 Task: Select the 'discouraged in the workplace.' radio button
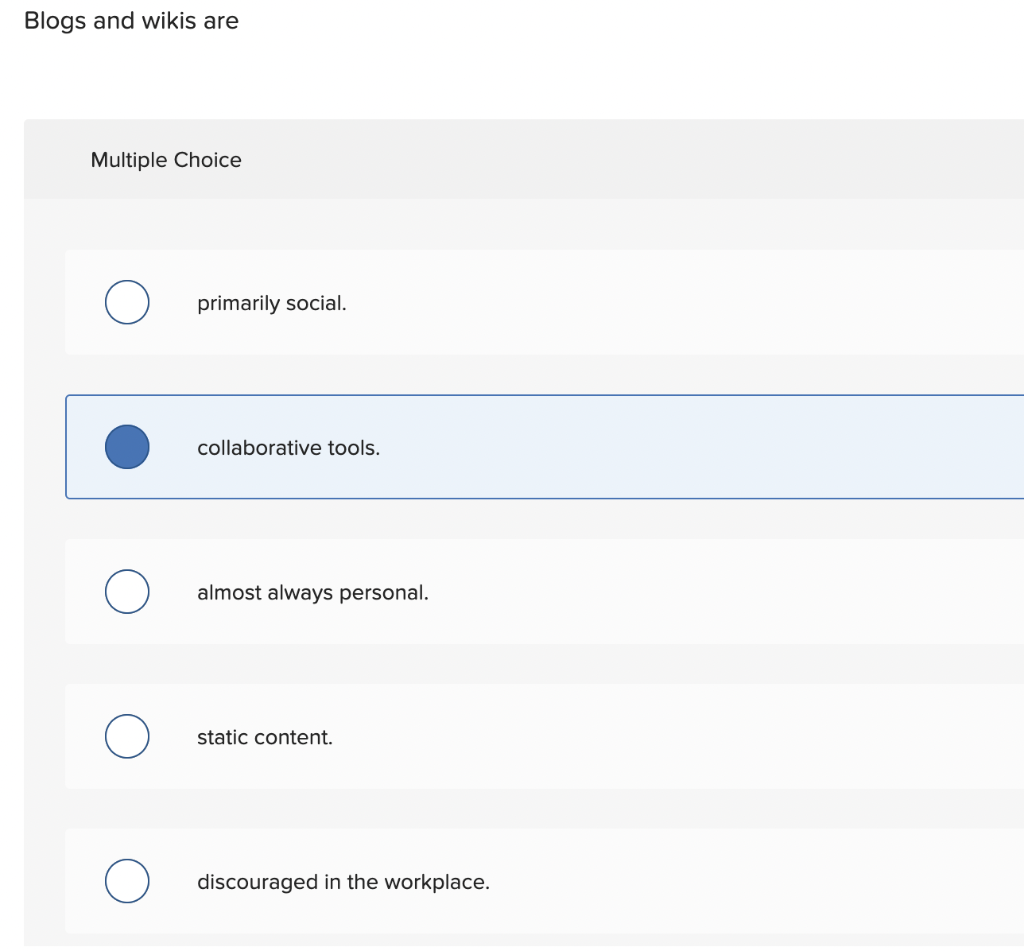click(127, 881)
